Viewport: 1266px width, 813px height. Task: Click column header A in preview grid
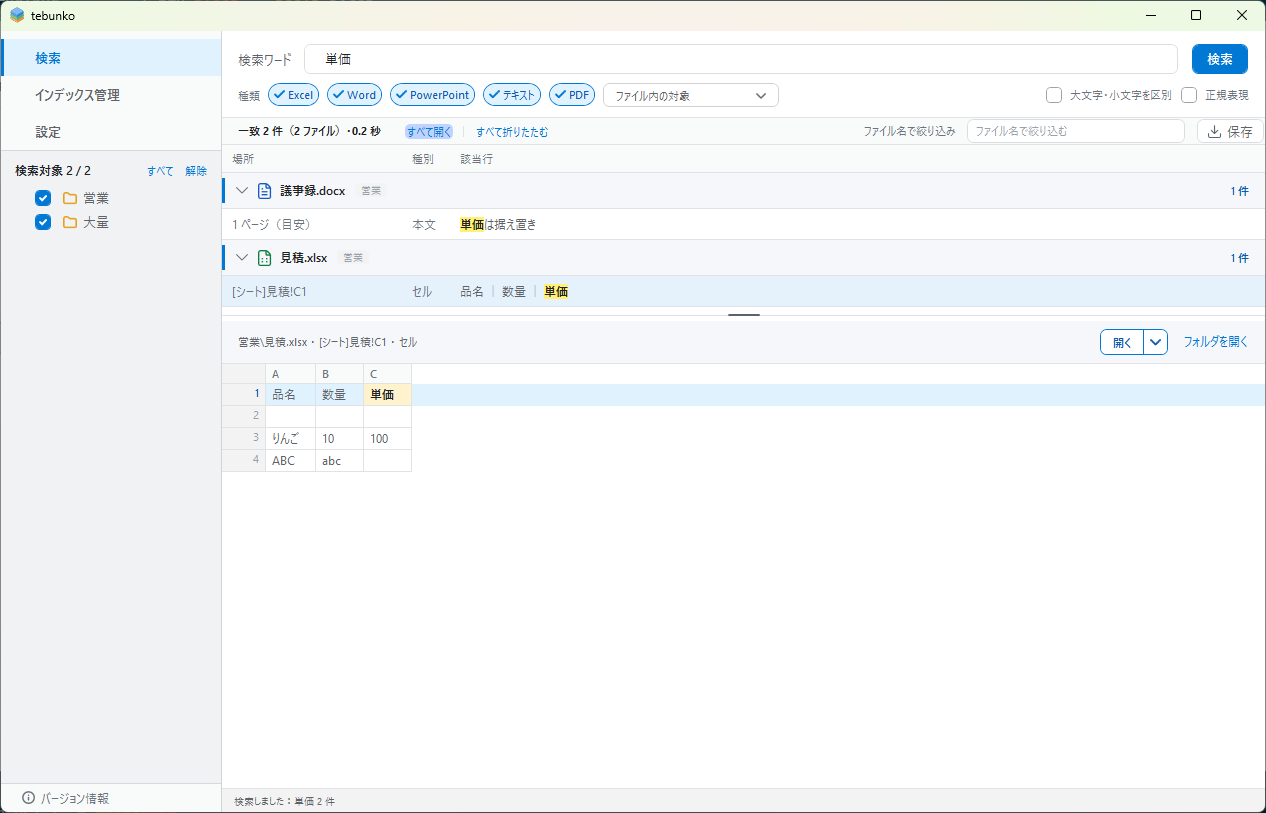(x=290, y=374)
